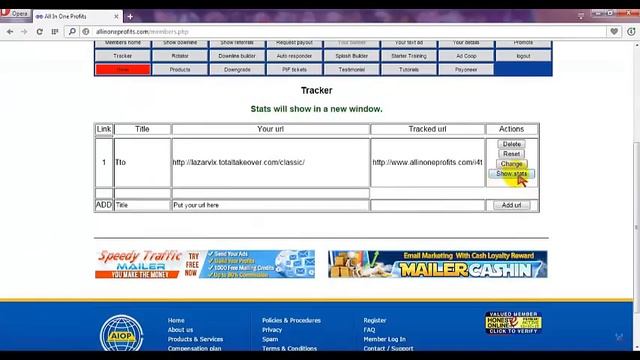Open the Starter Training menu item
This screenshot has height=360, width=640.
click(409, 56)
